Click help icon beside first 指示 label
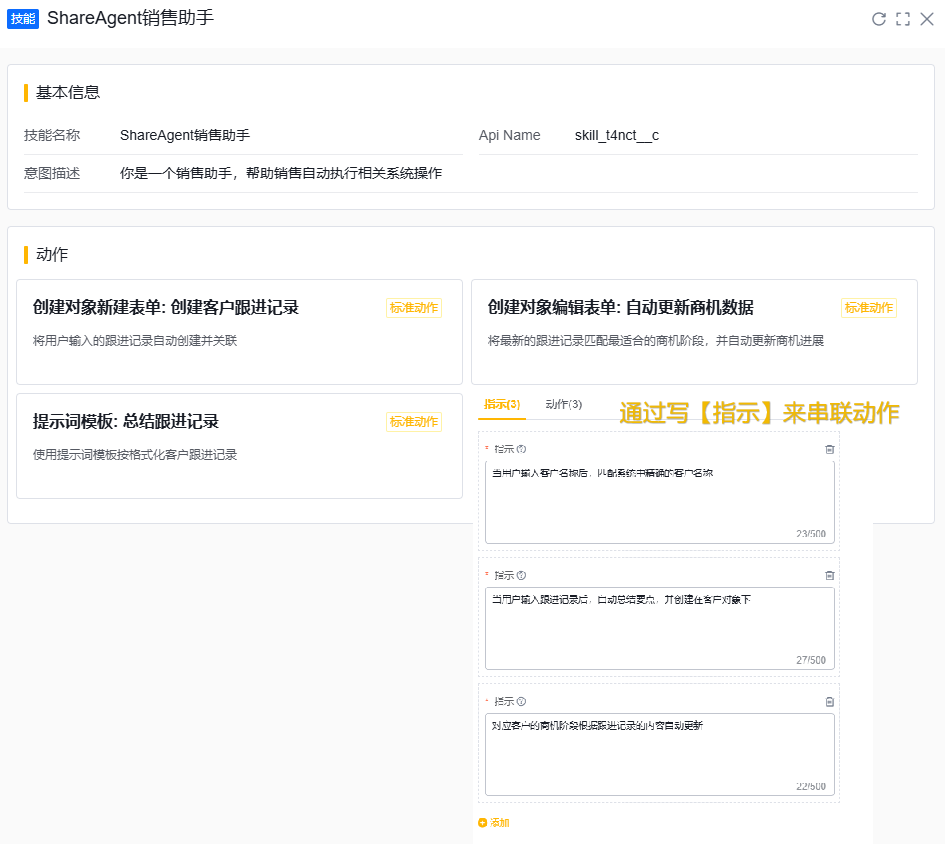 point(522,449)
